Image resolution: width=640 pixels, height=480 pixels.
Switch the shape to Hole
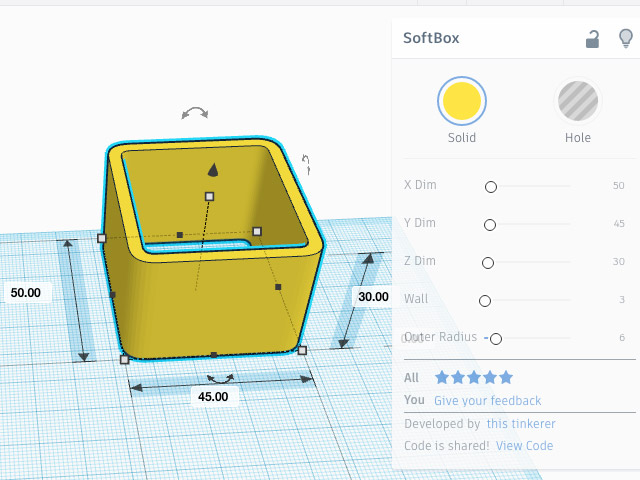tap(577, 101)
